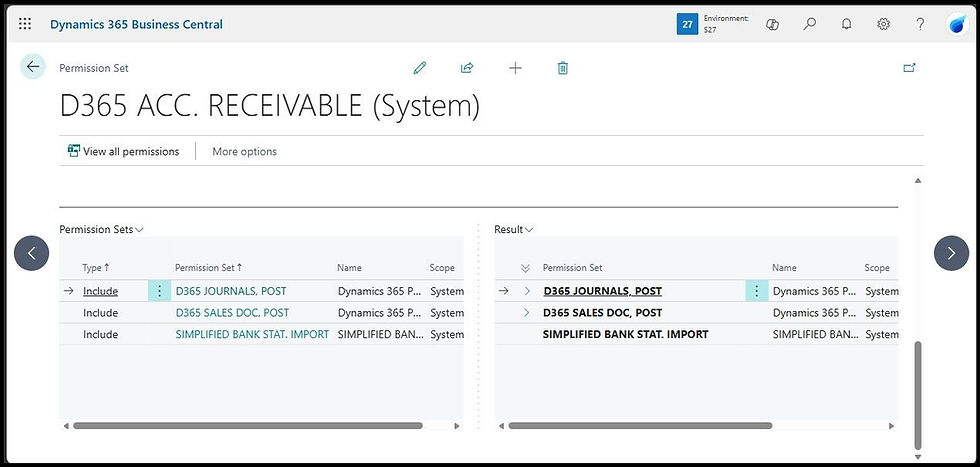Viewport: 980px width, 467px height.
Task: Click the delete trash can icon
Action: (x=562, y=68)
